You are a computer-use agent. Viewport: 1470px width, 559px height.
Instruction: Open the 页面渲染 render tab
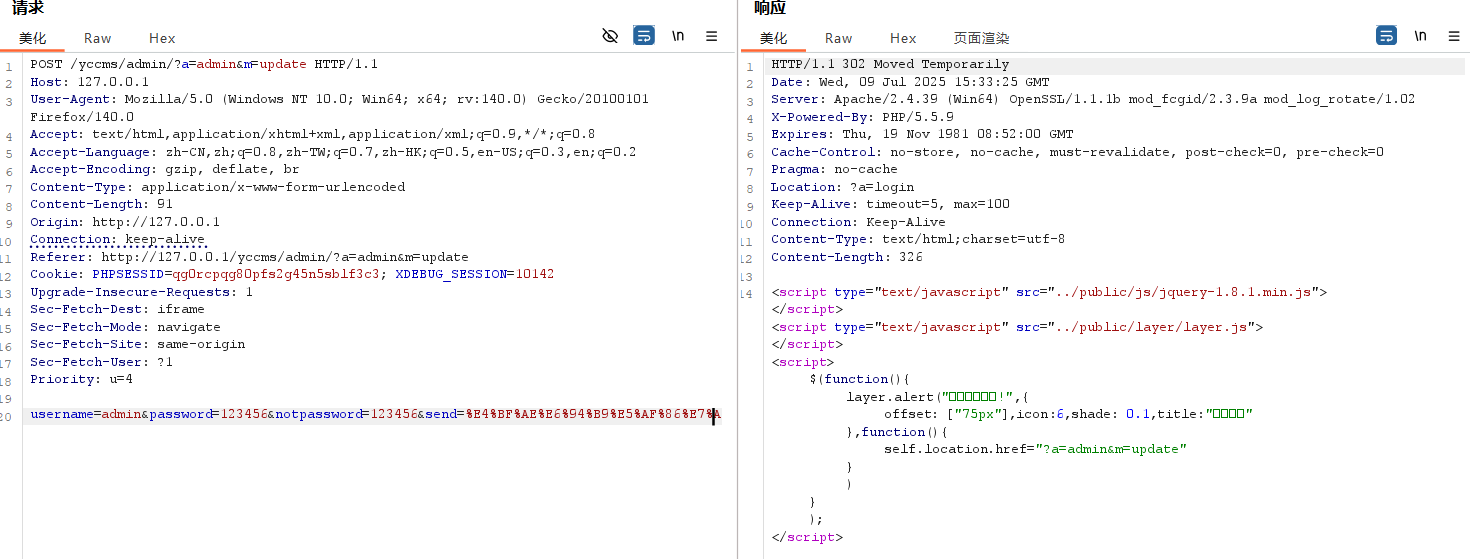click(981, 38)
